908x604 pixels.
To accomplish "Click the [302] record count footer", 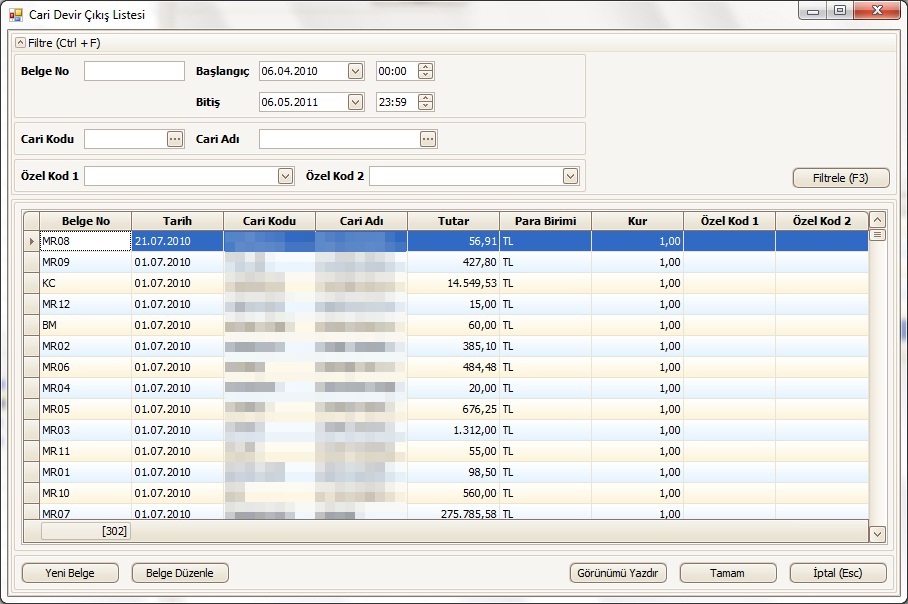I will tap(86, 531).
